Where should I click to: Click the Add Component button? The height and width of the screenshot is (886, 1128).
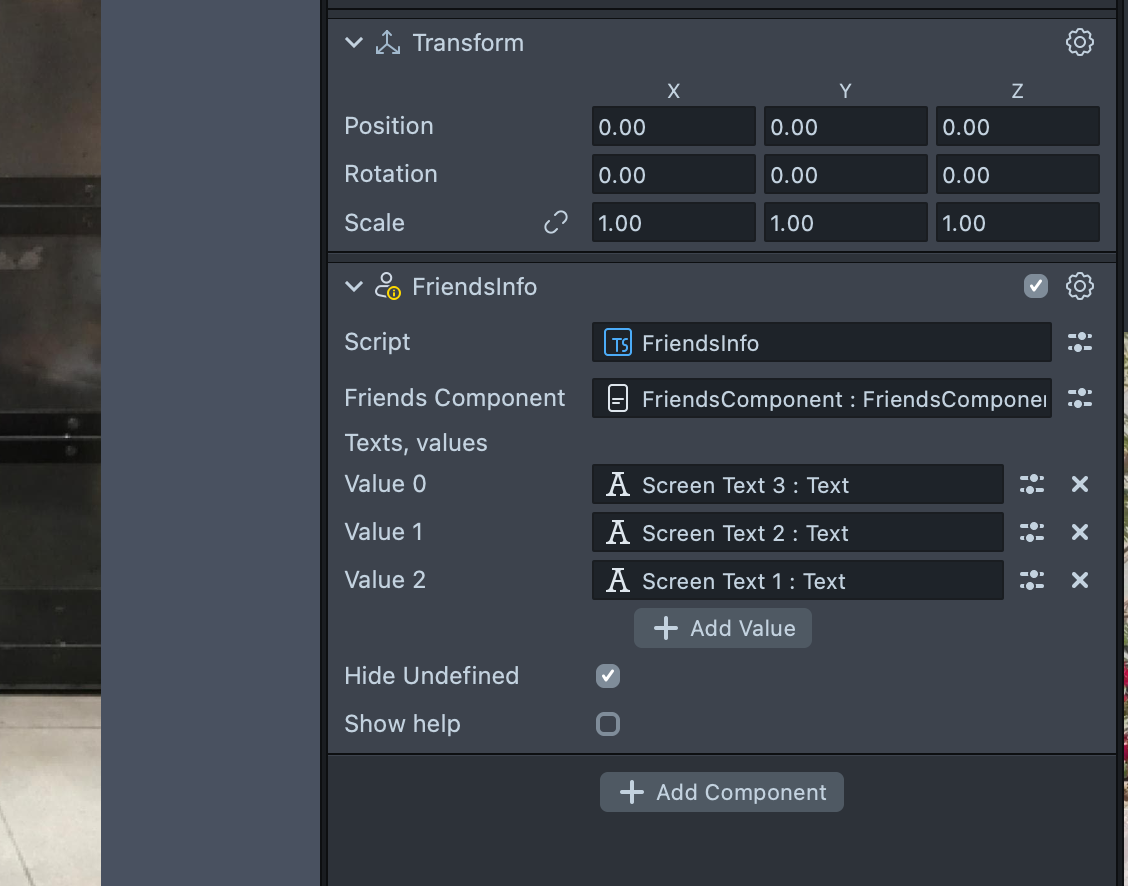pyautogui.click(x=721, y=793)
